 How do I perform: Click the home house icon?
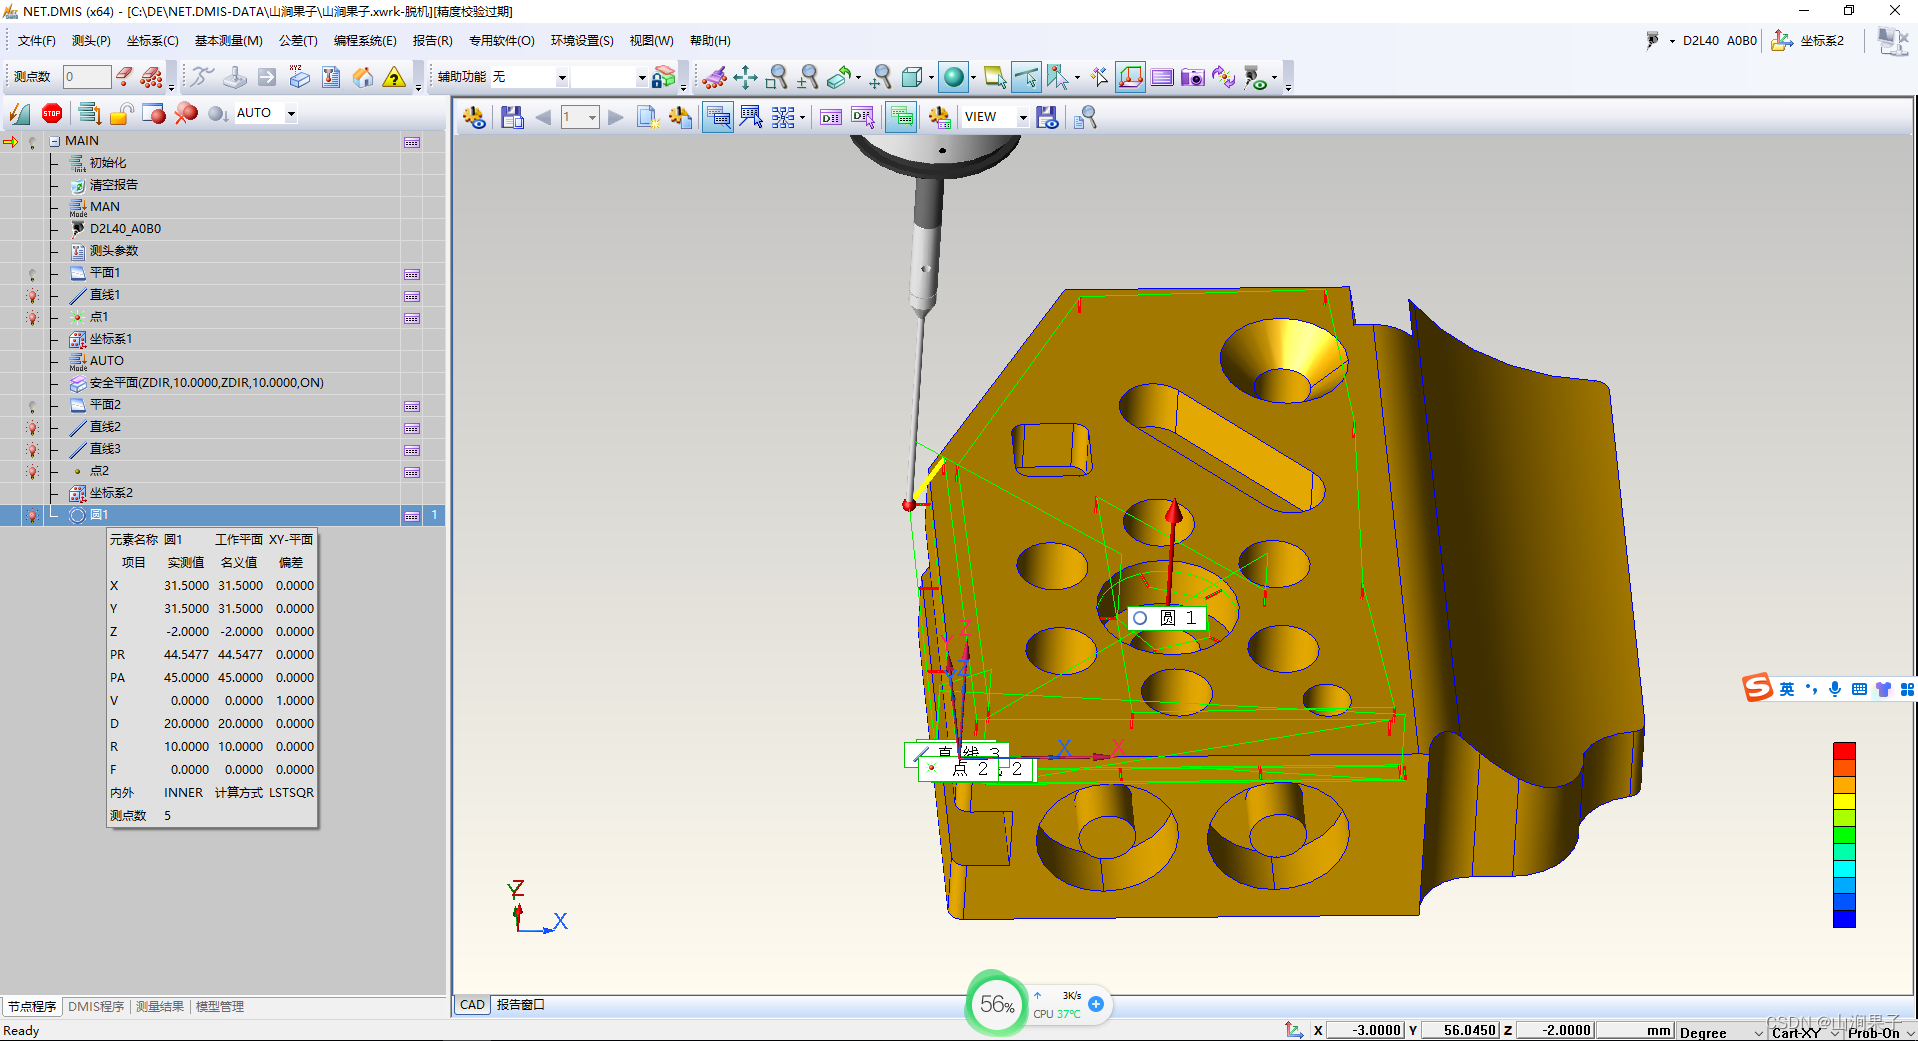tap(363, 77)
